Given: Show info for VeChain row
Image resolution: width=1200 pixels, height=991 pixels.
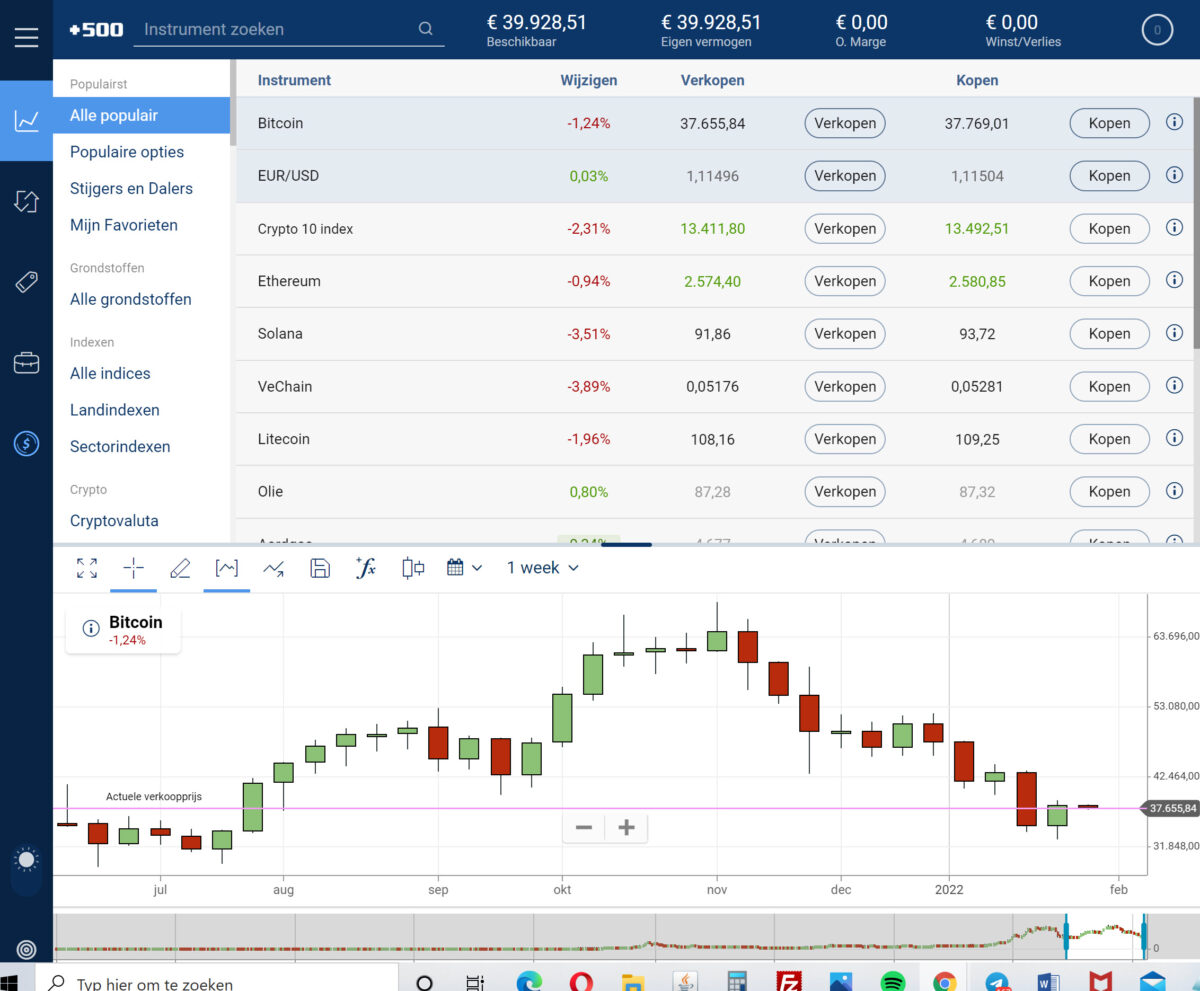Looking at the screenshot, I should click(x=1174, y=386).
